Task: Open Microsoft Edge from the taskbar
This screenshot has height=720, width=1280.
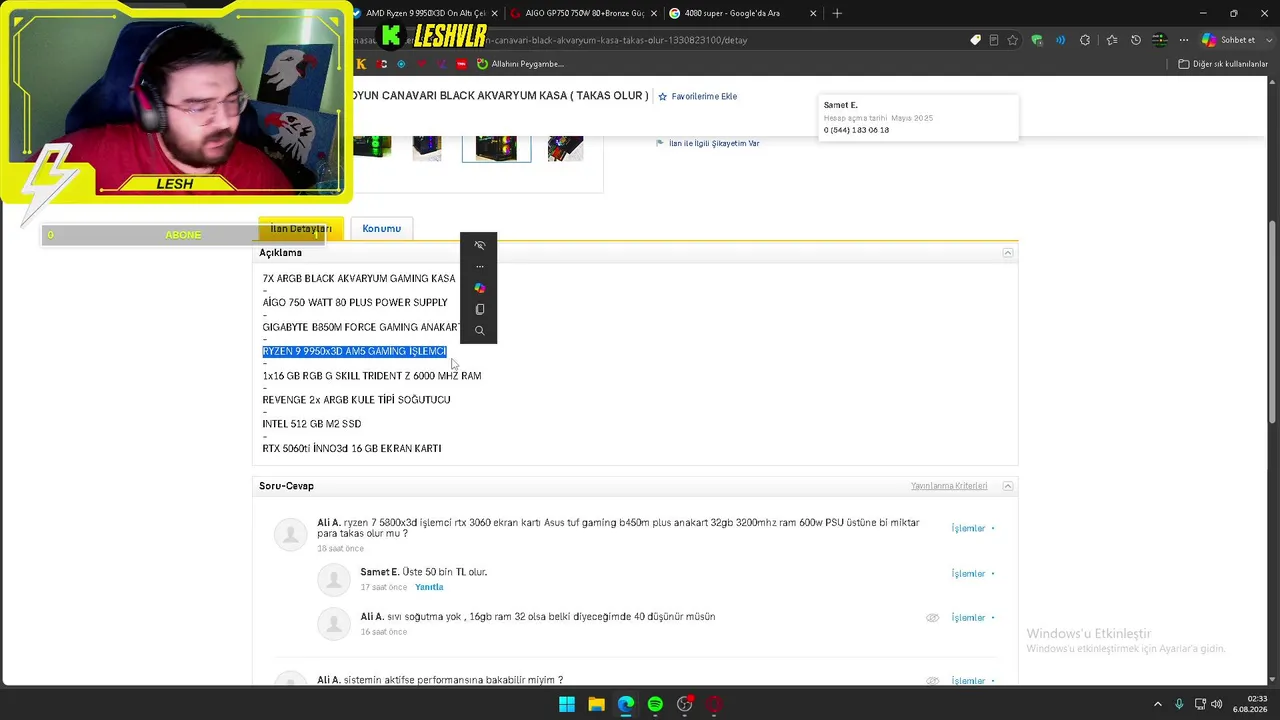Action: pos(626,704)
